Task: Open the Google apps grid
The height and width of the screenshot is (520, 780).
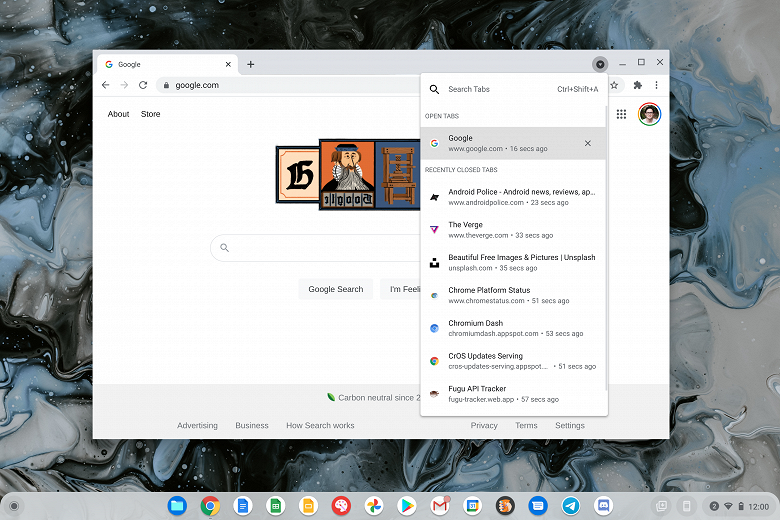Action: 621,114
